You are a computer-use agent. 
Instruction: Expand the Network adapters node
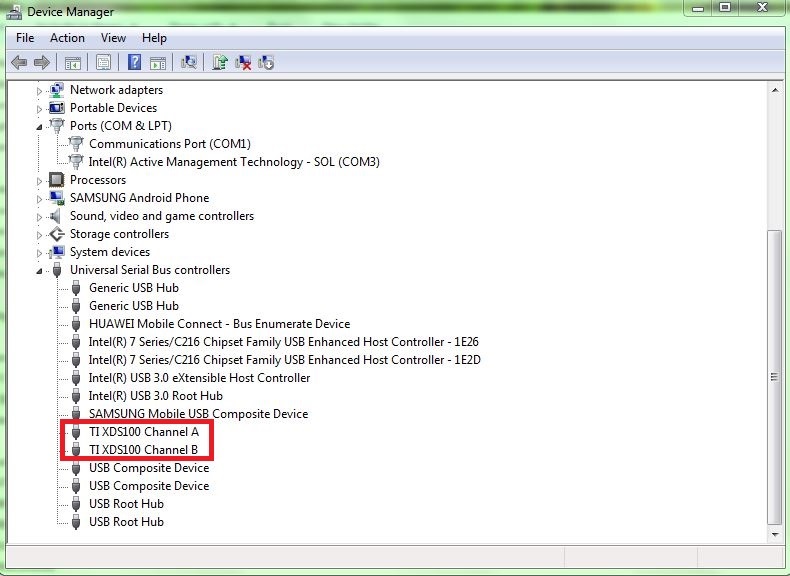[39, 91]
